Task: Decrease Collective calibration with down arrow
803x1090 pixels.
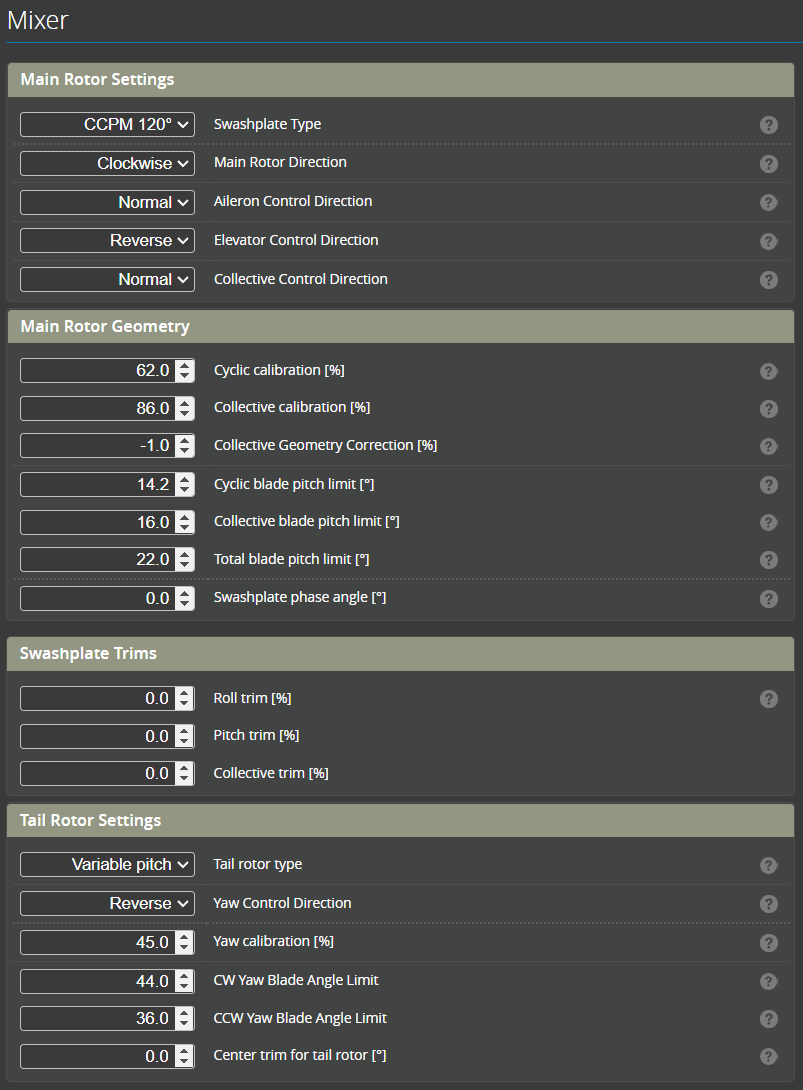Action: (185, 414)
